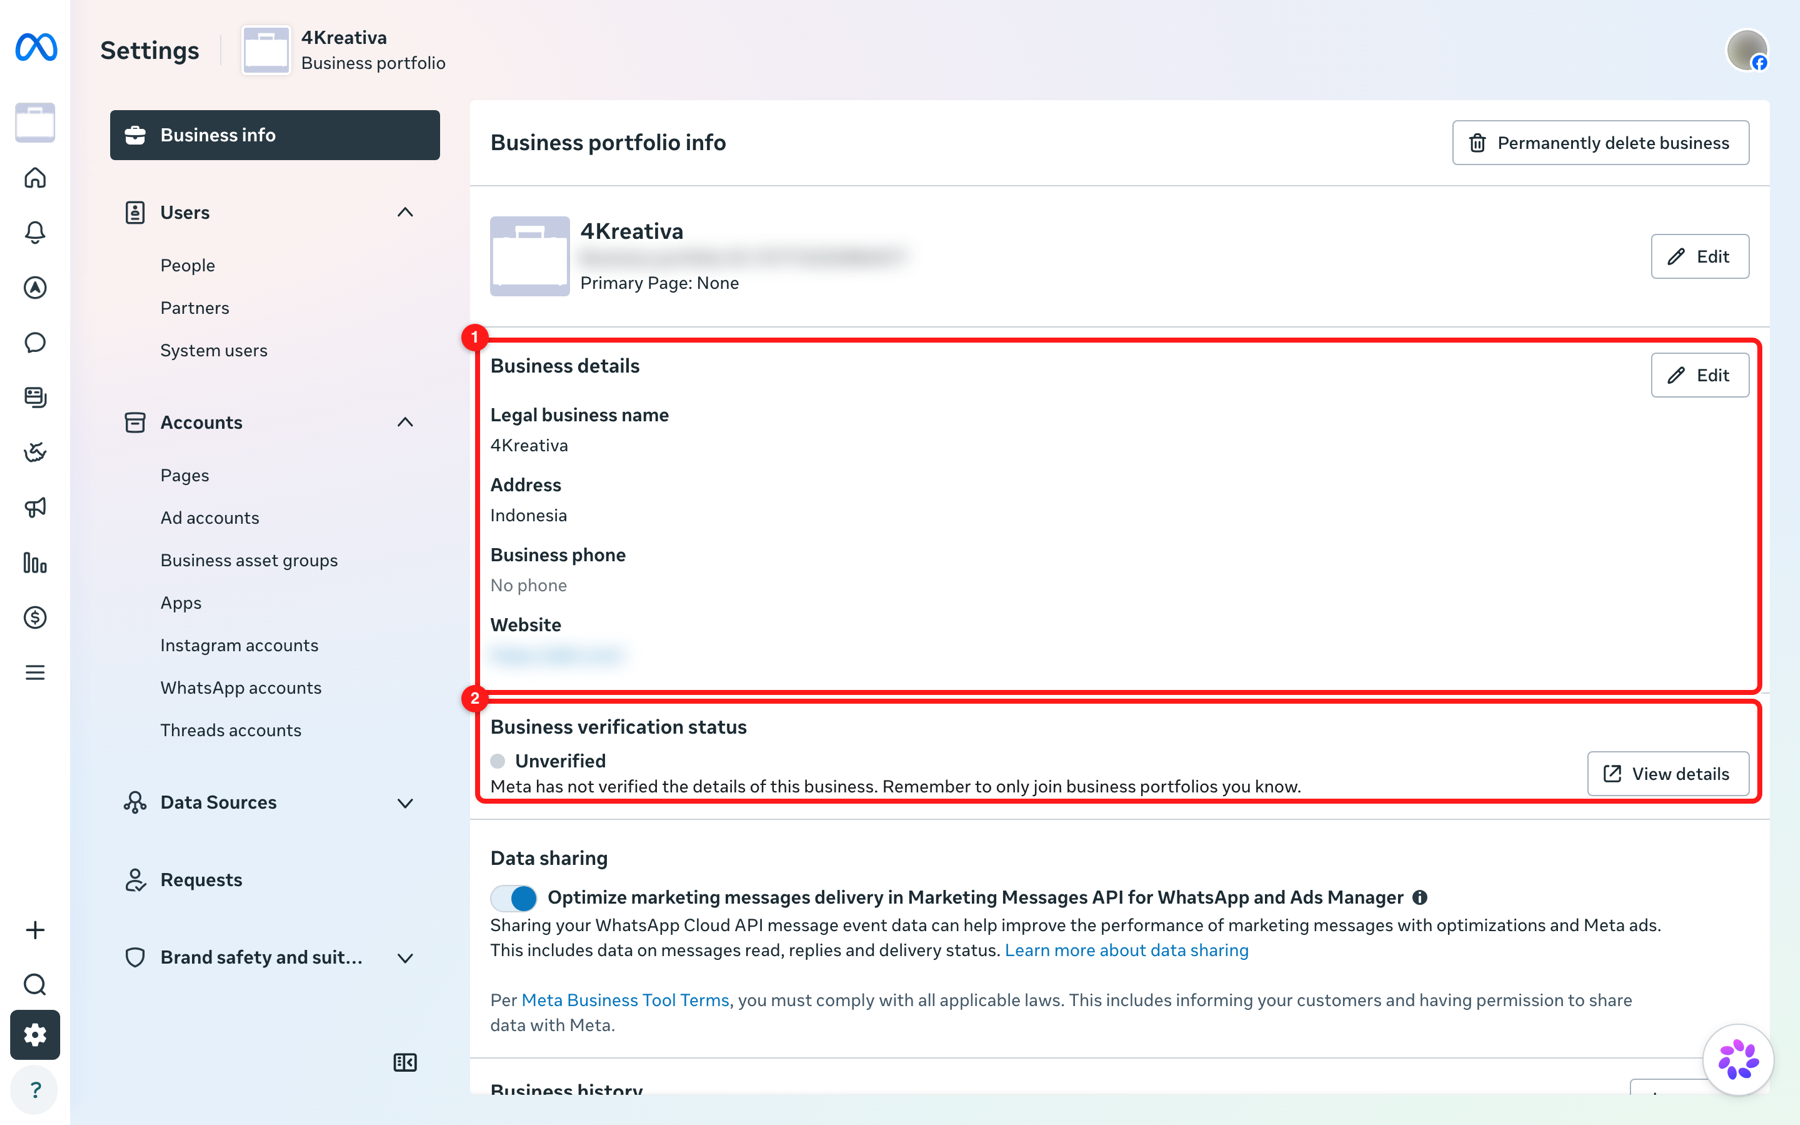1800x1125 pixels.
Task: Open Learn more about data sharing link
Action: 1126,950
